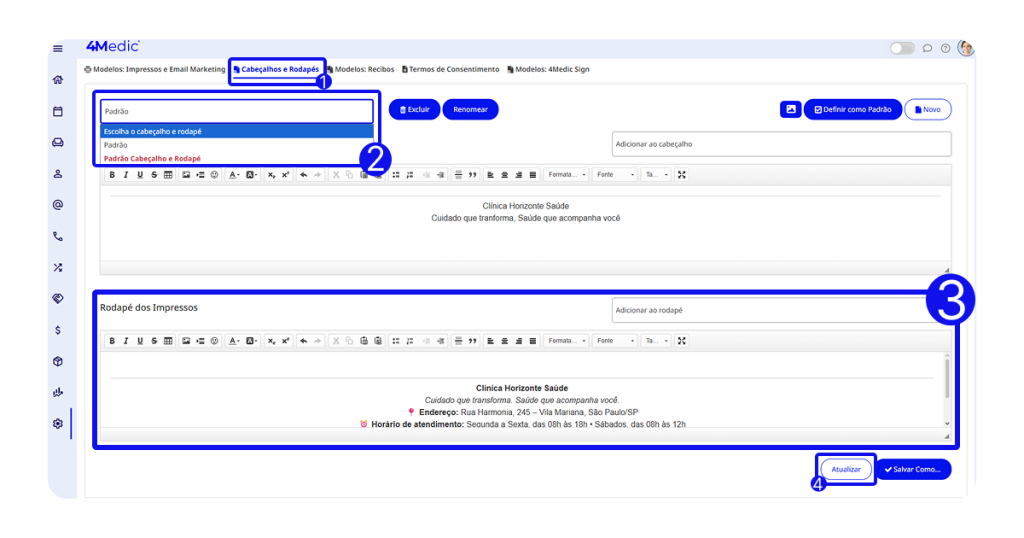Open the calendar icon in sidebar
This screenshot has height=538, width=1024.
coord(58,111)
